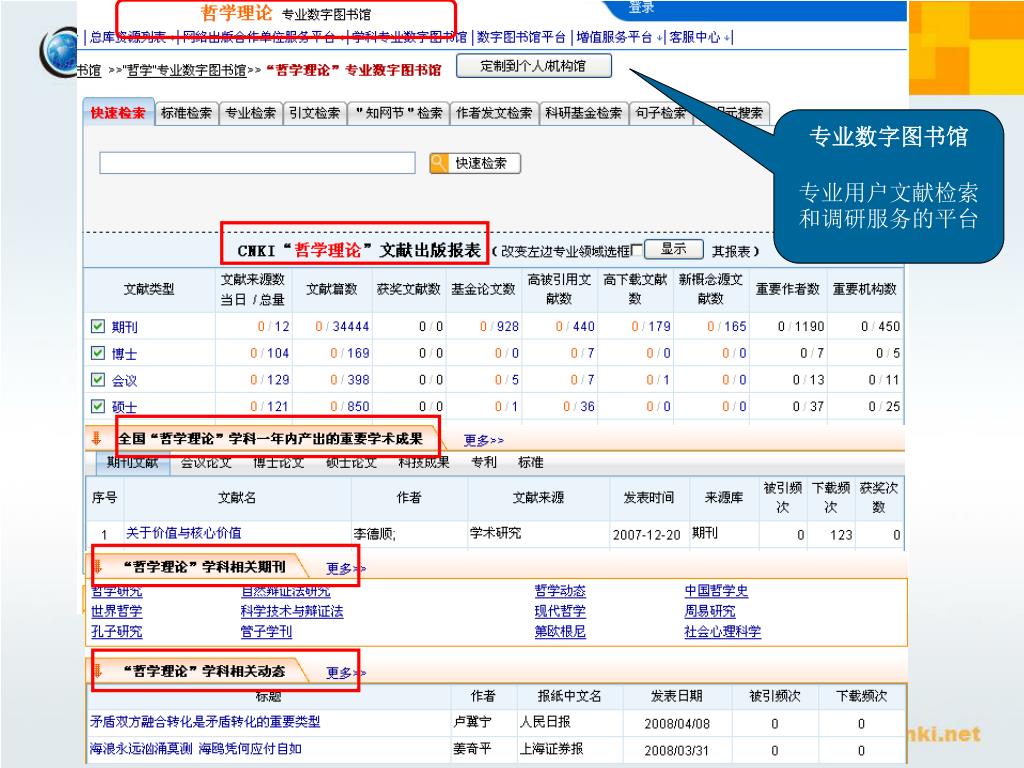
Task: Select the 科研基金检索 tab
Action: pos(584,113)
